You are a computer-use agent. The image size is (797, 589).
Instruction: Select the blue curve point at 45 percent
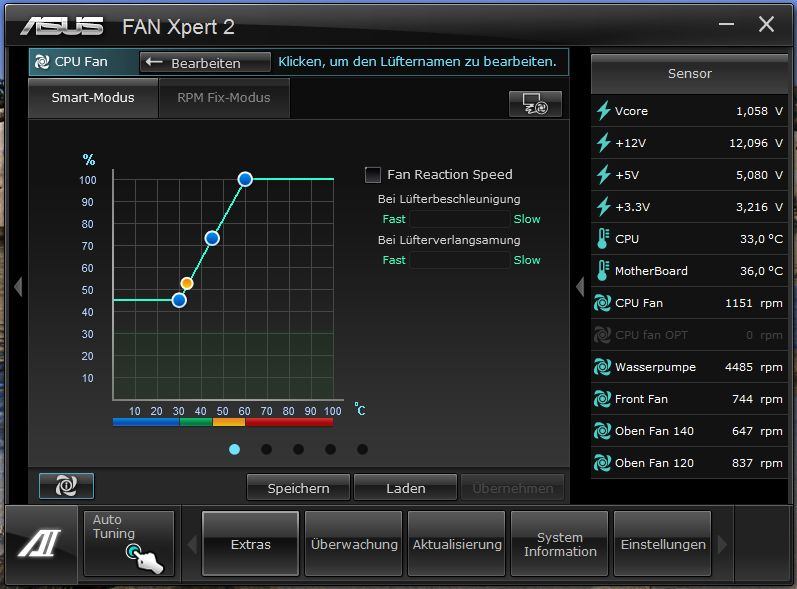point(179,300)
